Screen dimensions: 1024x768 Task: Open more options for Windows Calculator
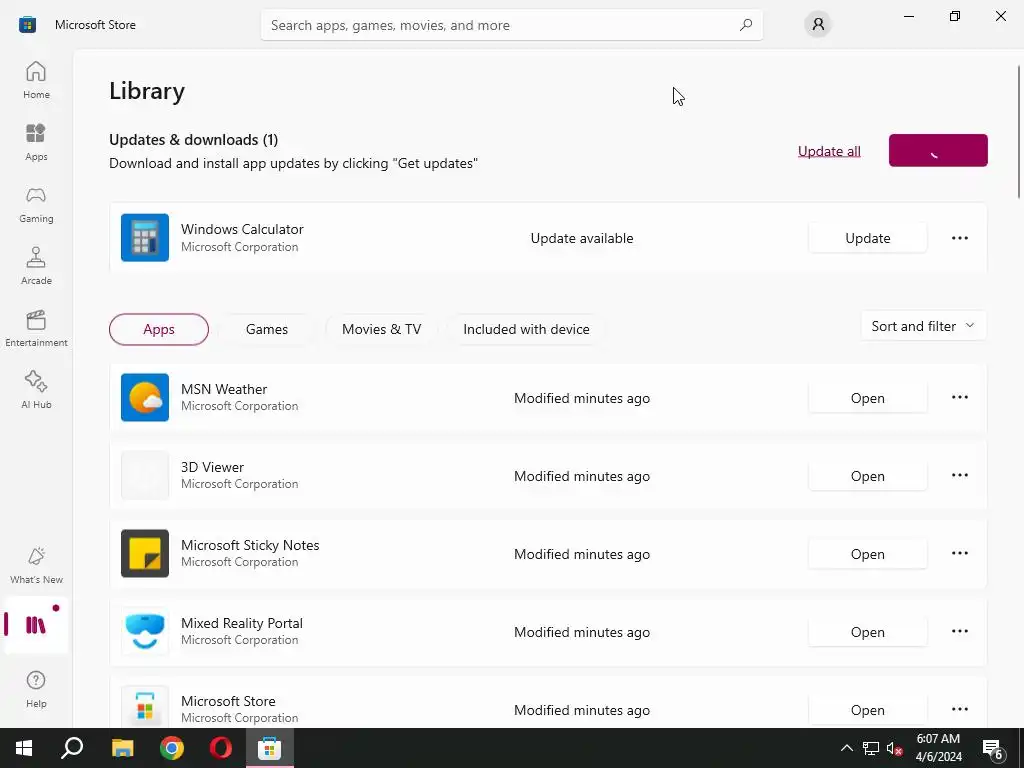[959, 238]
